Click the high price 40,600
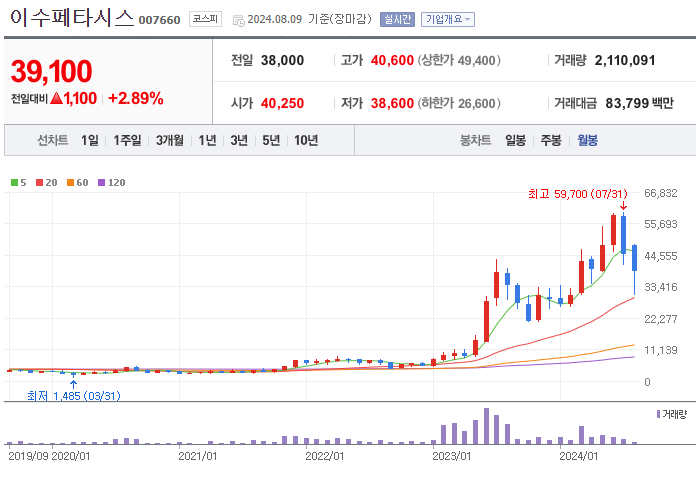 (392, 60)
